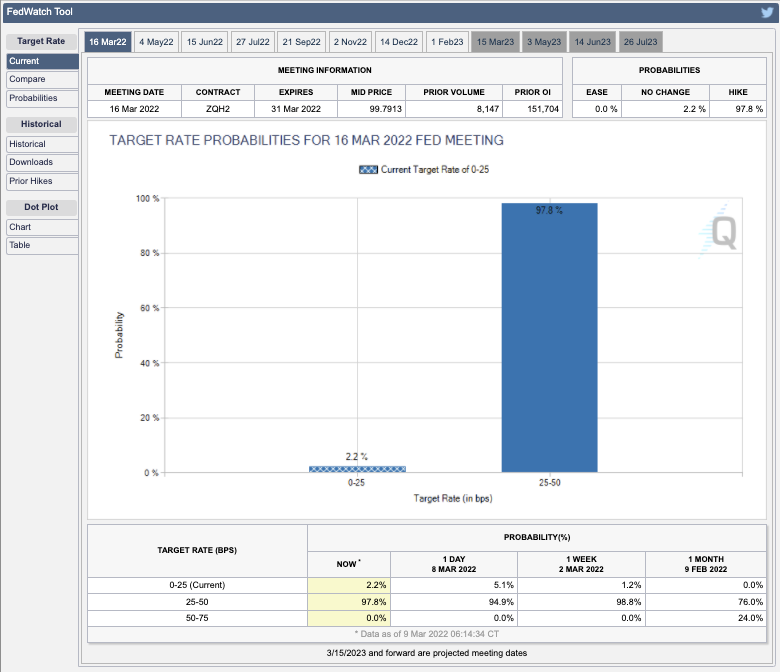The image size is (780, 672).
Task: Open Probabilities in the Target Rate section
Action: click(42, 98)
